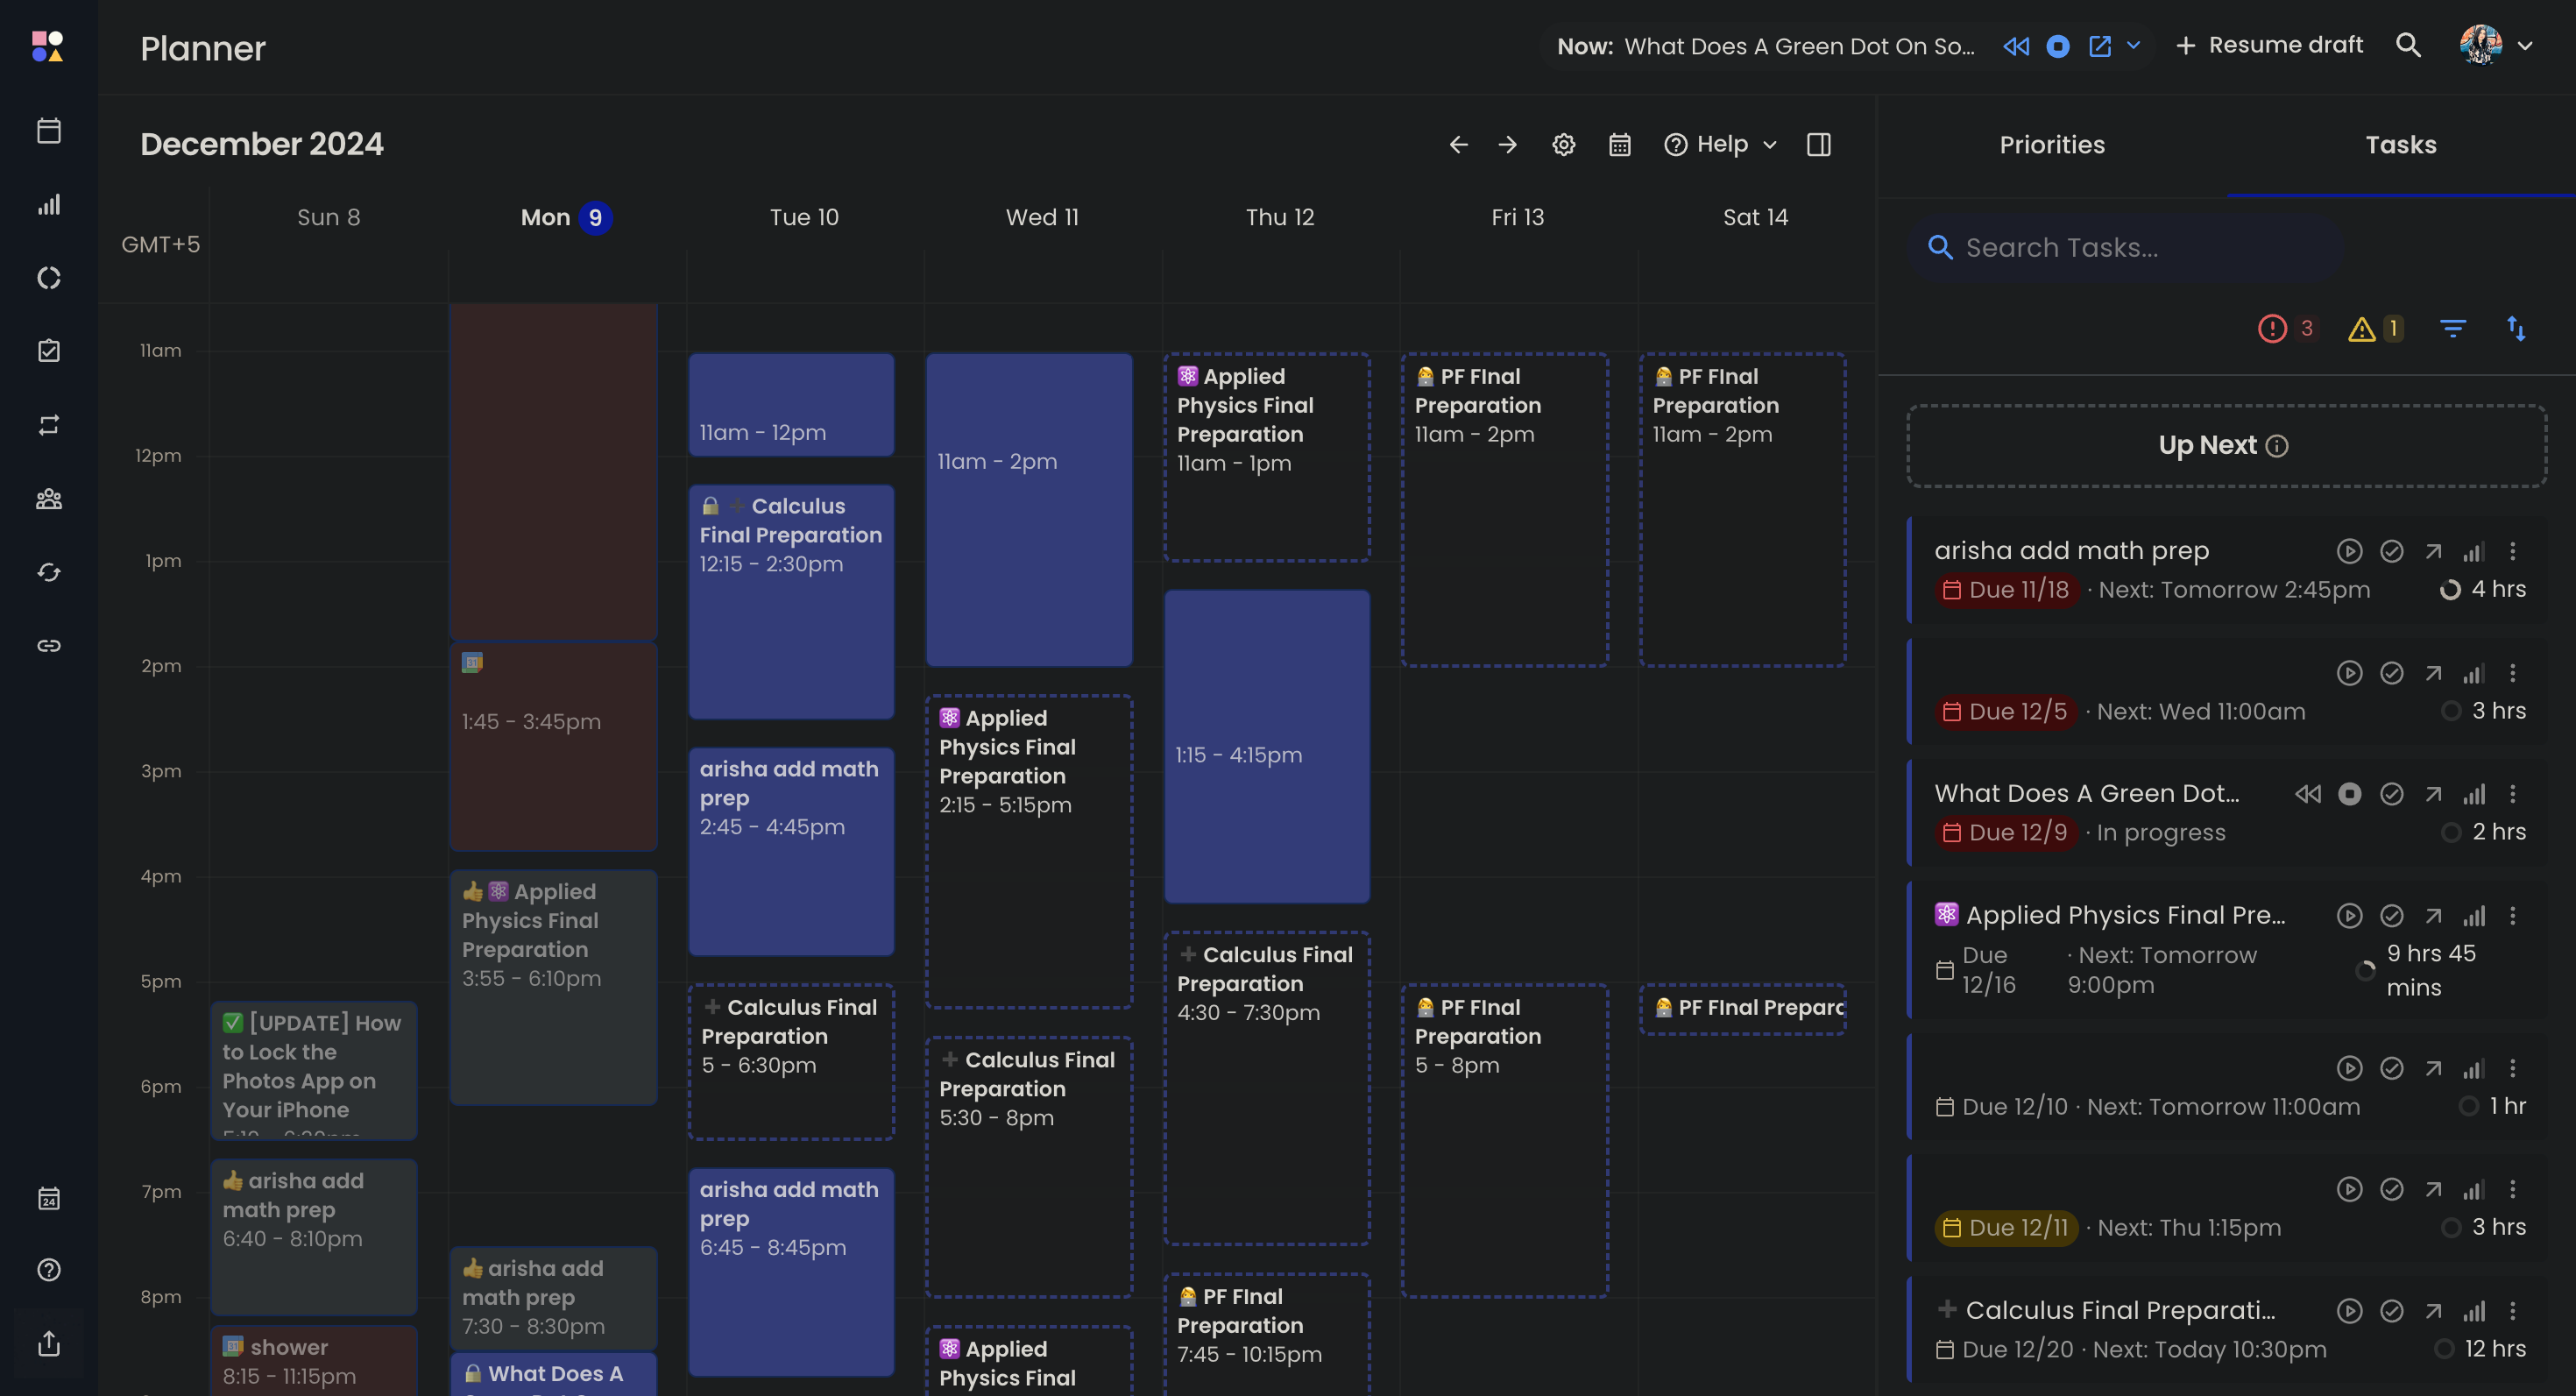Select the people/team icon in sidebar

point(48,499)
